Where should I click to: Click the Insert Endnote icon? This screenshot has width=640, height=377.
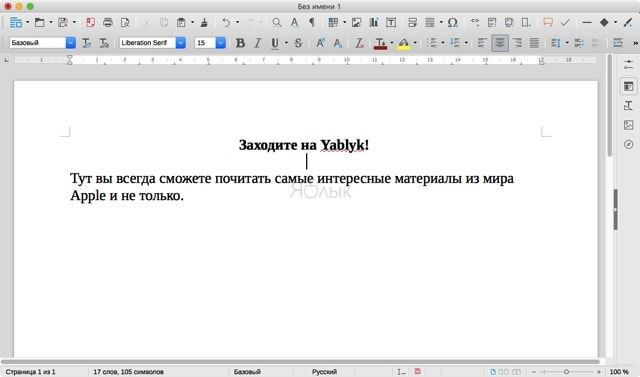509,22
